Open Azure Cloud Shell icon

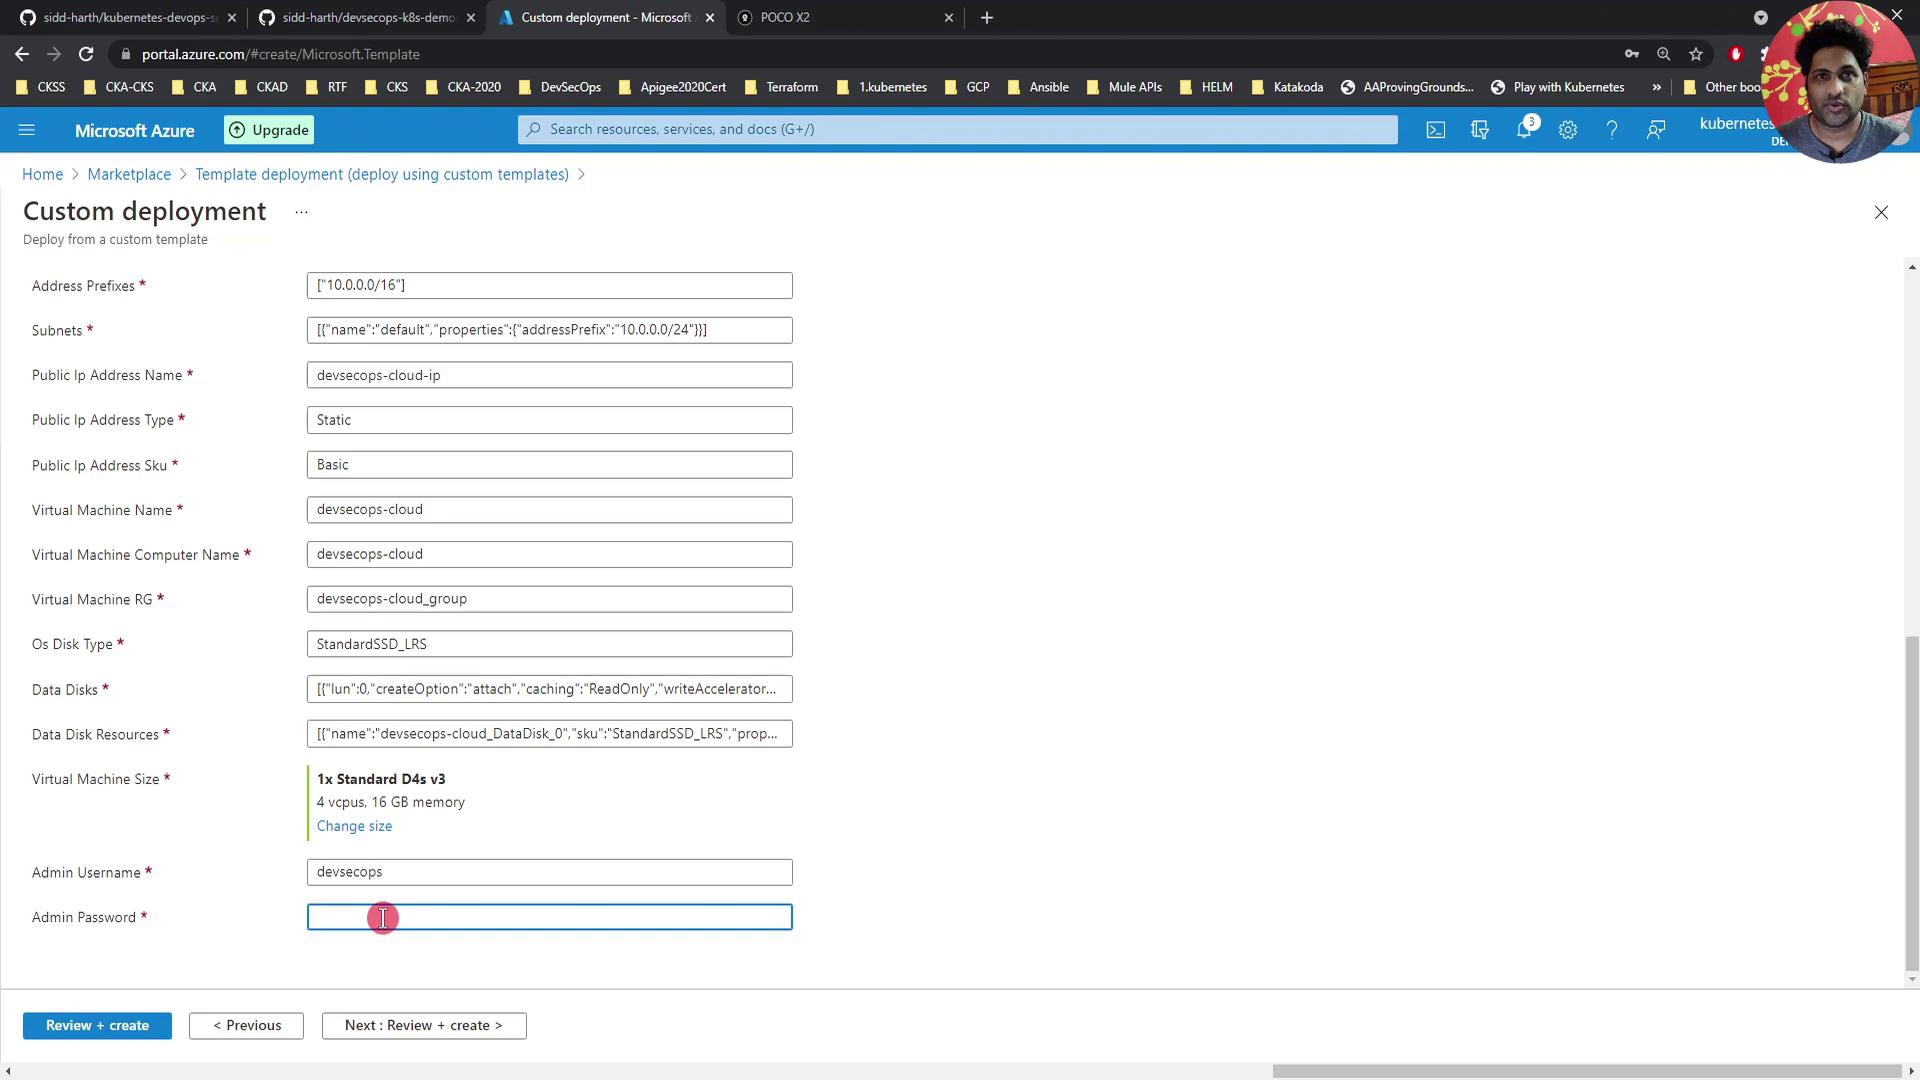click(1435, 130)
